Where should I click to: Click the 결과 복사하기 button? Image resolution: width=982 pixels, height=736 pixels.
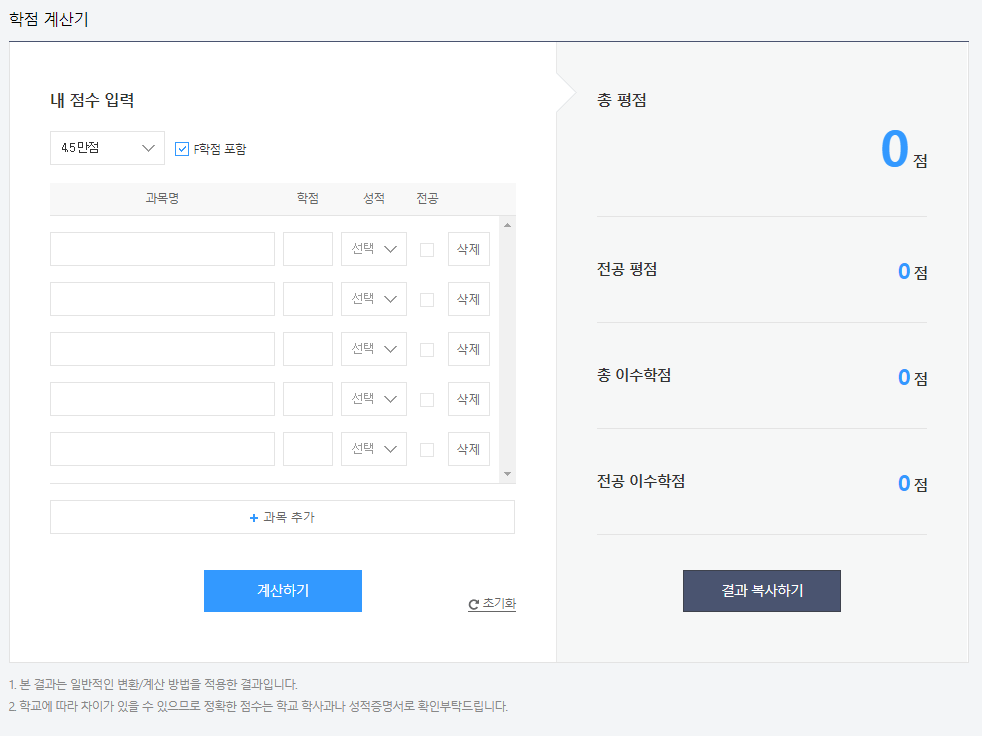762,591
